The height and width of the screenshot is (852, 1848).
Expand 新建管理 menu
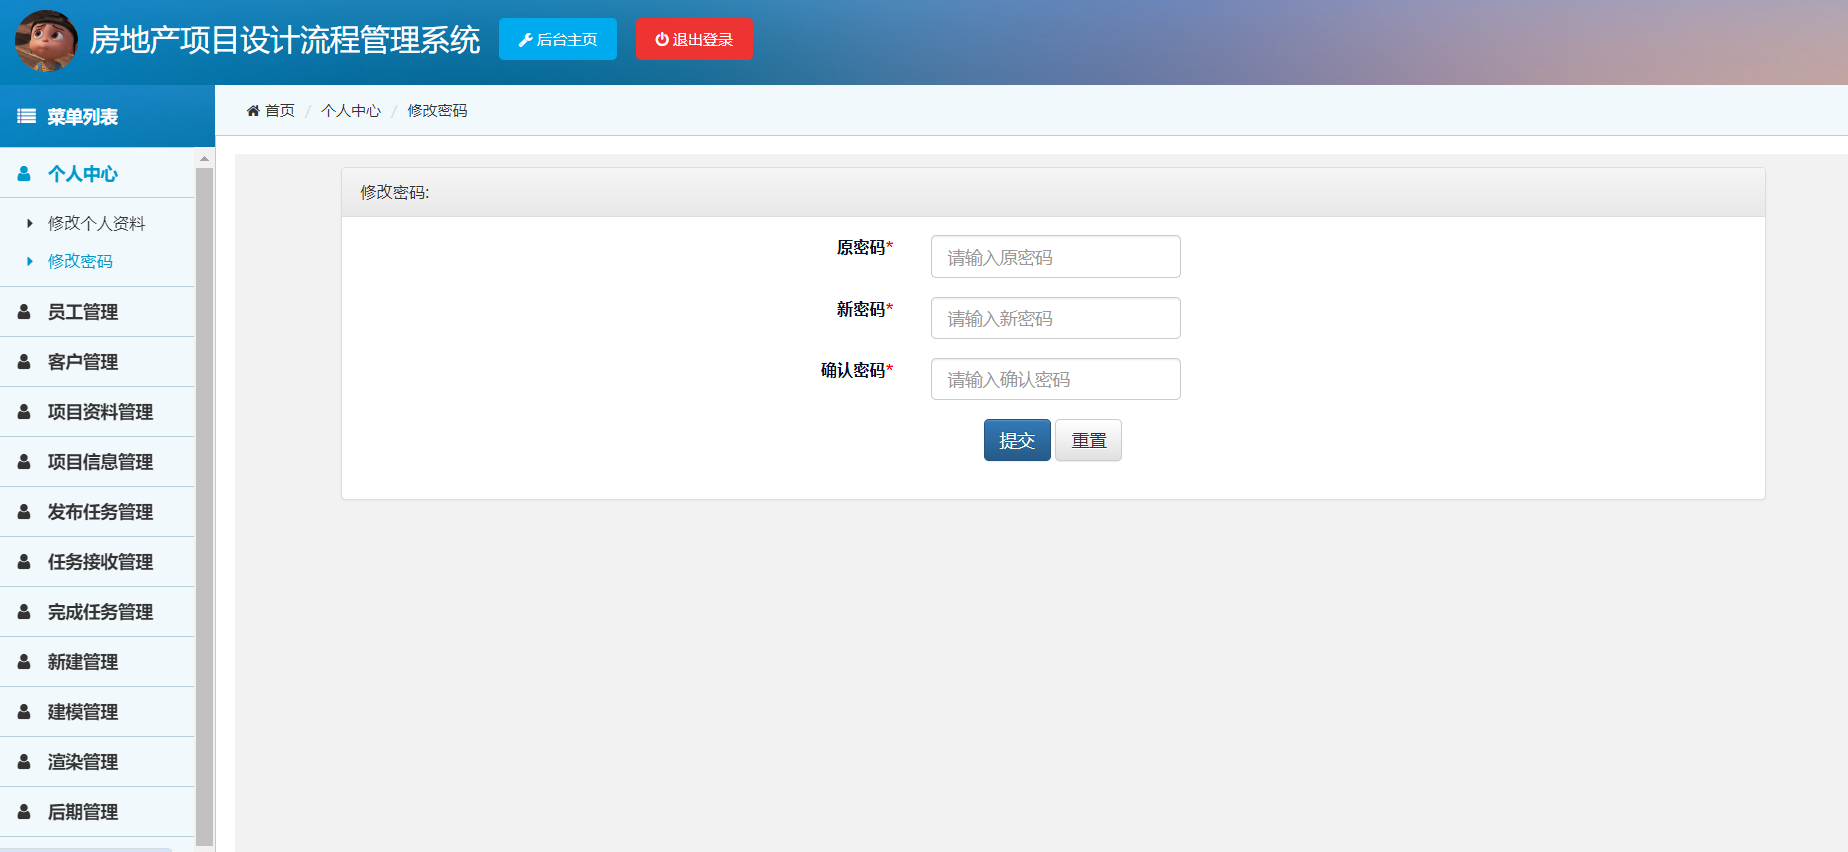[98, 662]
